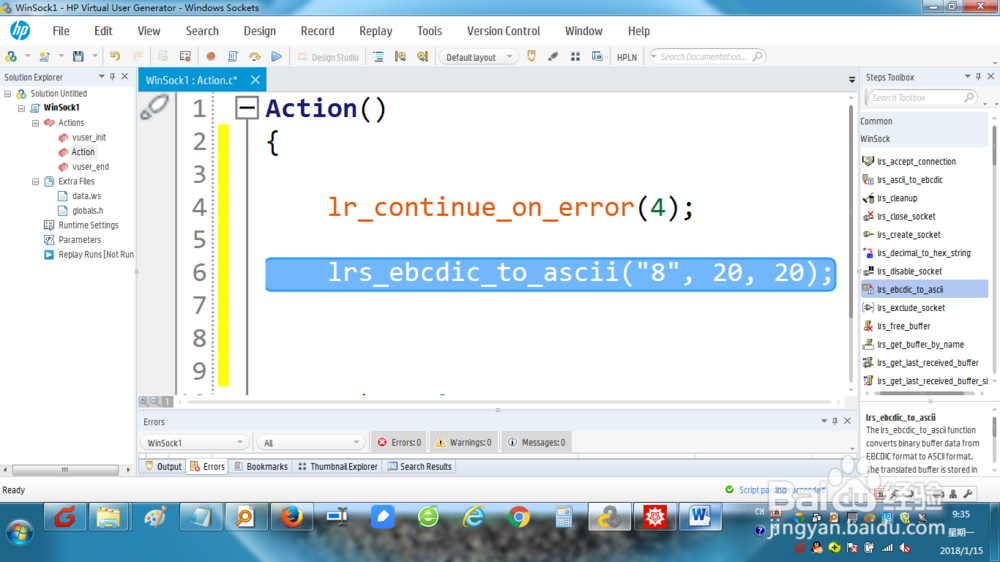Collapse the Actions tree node
The width and height of the screenshot is (1000, 562).
pos(36,123)
